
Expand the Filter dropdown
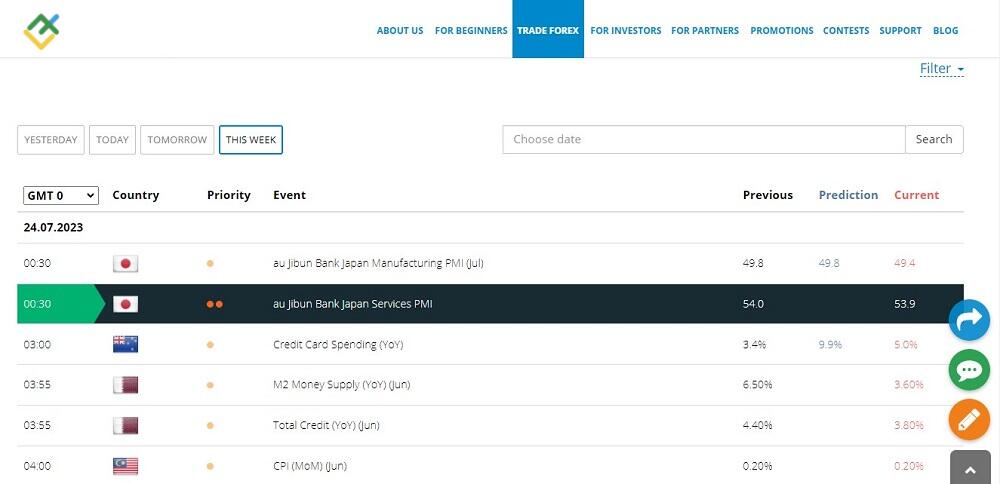pyautogui.click(x=941, y=69)
